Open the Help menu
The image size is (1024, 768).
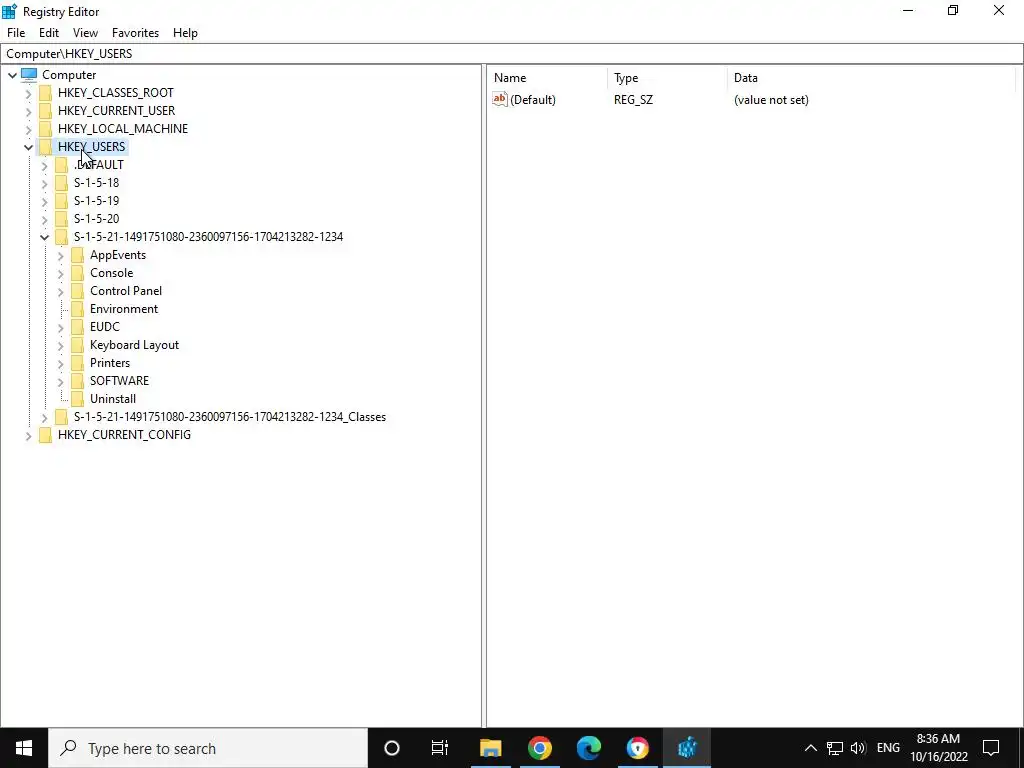(x=185, y=33)
